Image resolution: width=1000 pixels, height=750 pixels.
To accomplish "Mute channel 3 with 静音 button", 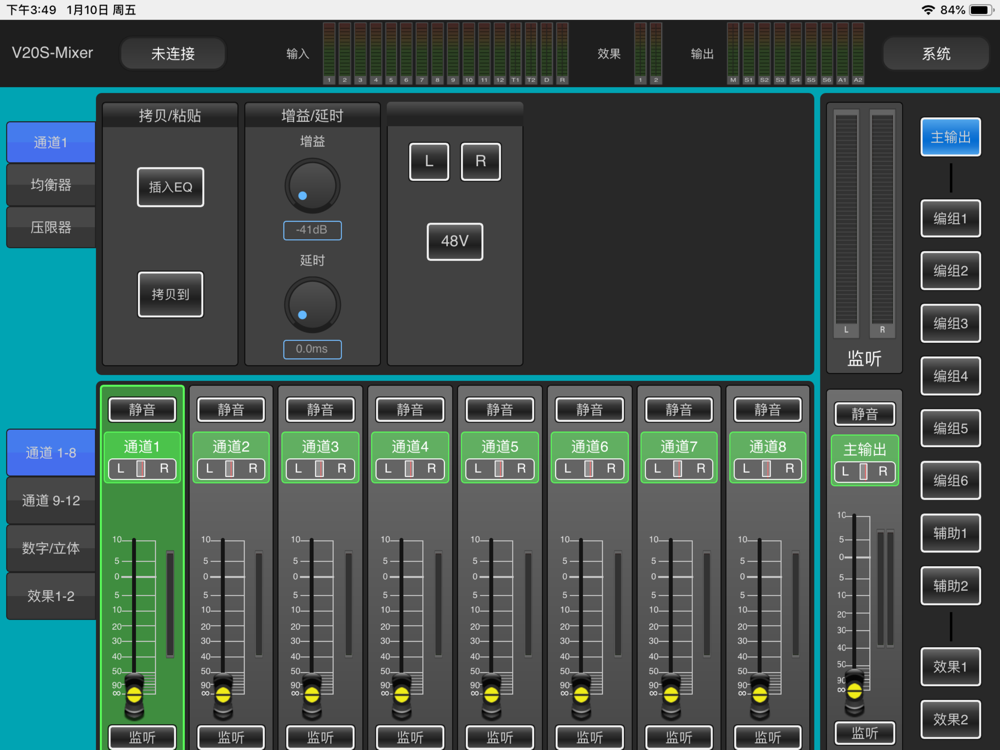I will coord(320,409).
